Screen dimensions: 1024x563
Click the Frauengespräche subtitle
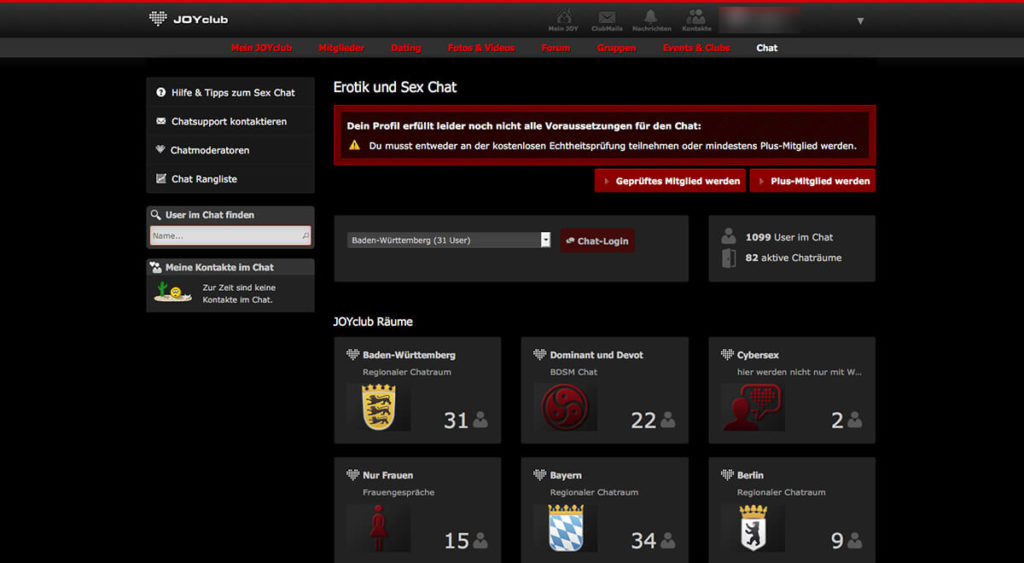point(398,492)
